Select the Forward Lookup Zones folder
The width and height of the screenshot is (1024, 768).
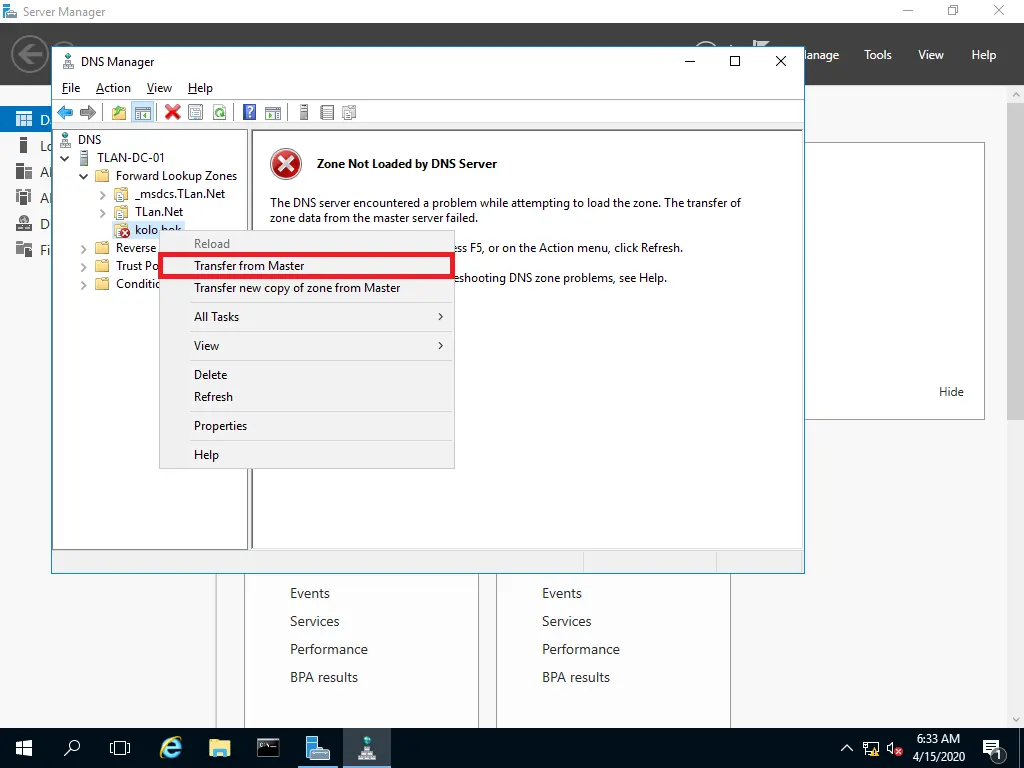(176, 176)
